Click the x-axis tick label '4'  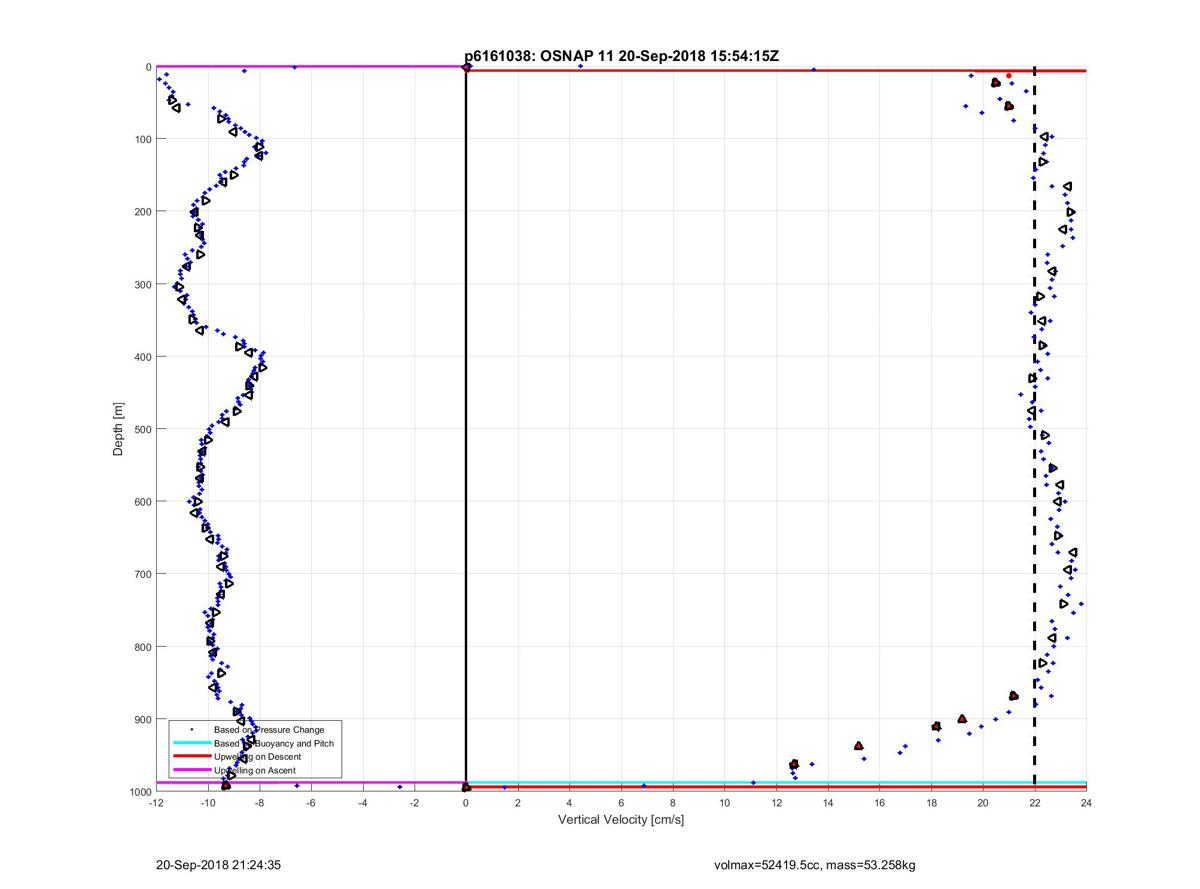click(x=569, y=802)
